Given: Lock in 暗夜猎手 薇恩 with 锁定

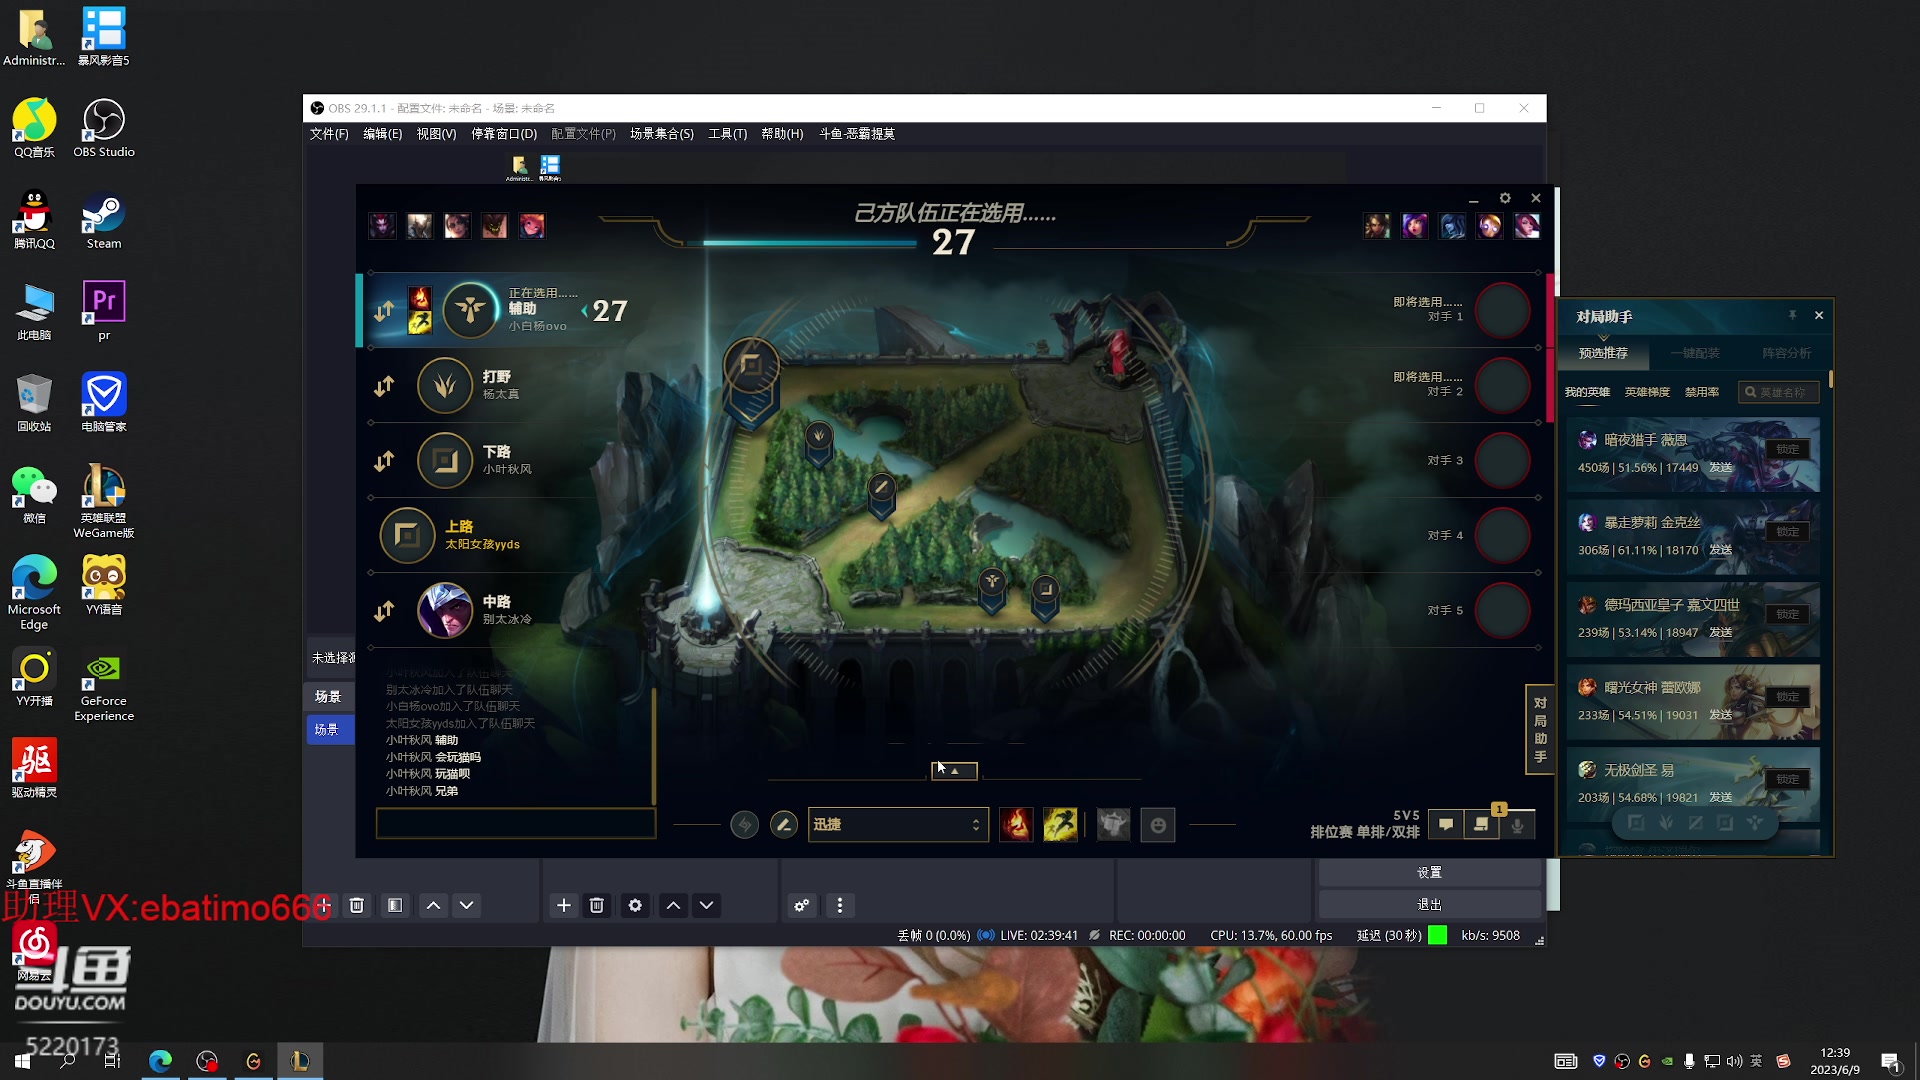Looking at the screenshot, I should point(1788,449).
